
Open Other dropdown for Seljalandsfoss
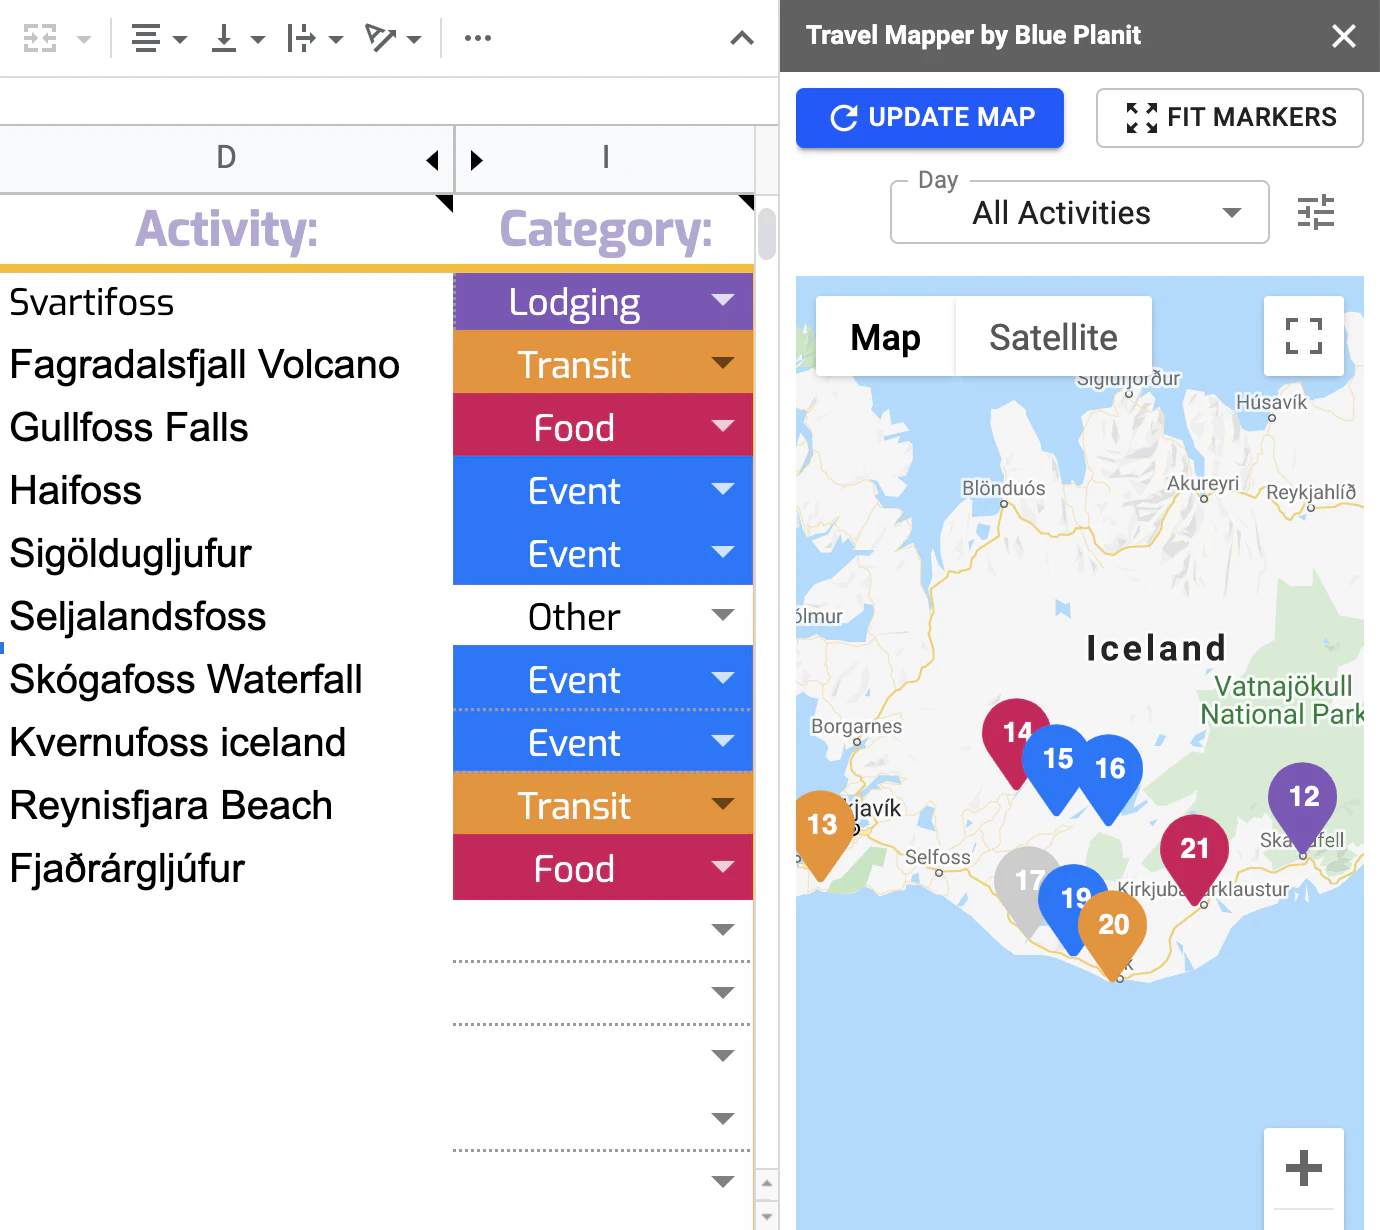pyautogui.click(x=723, y=615)
